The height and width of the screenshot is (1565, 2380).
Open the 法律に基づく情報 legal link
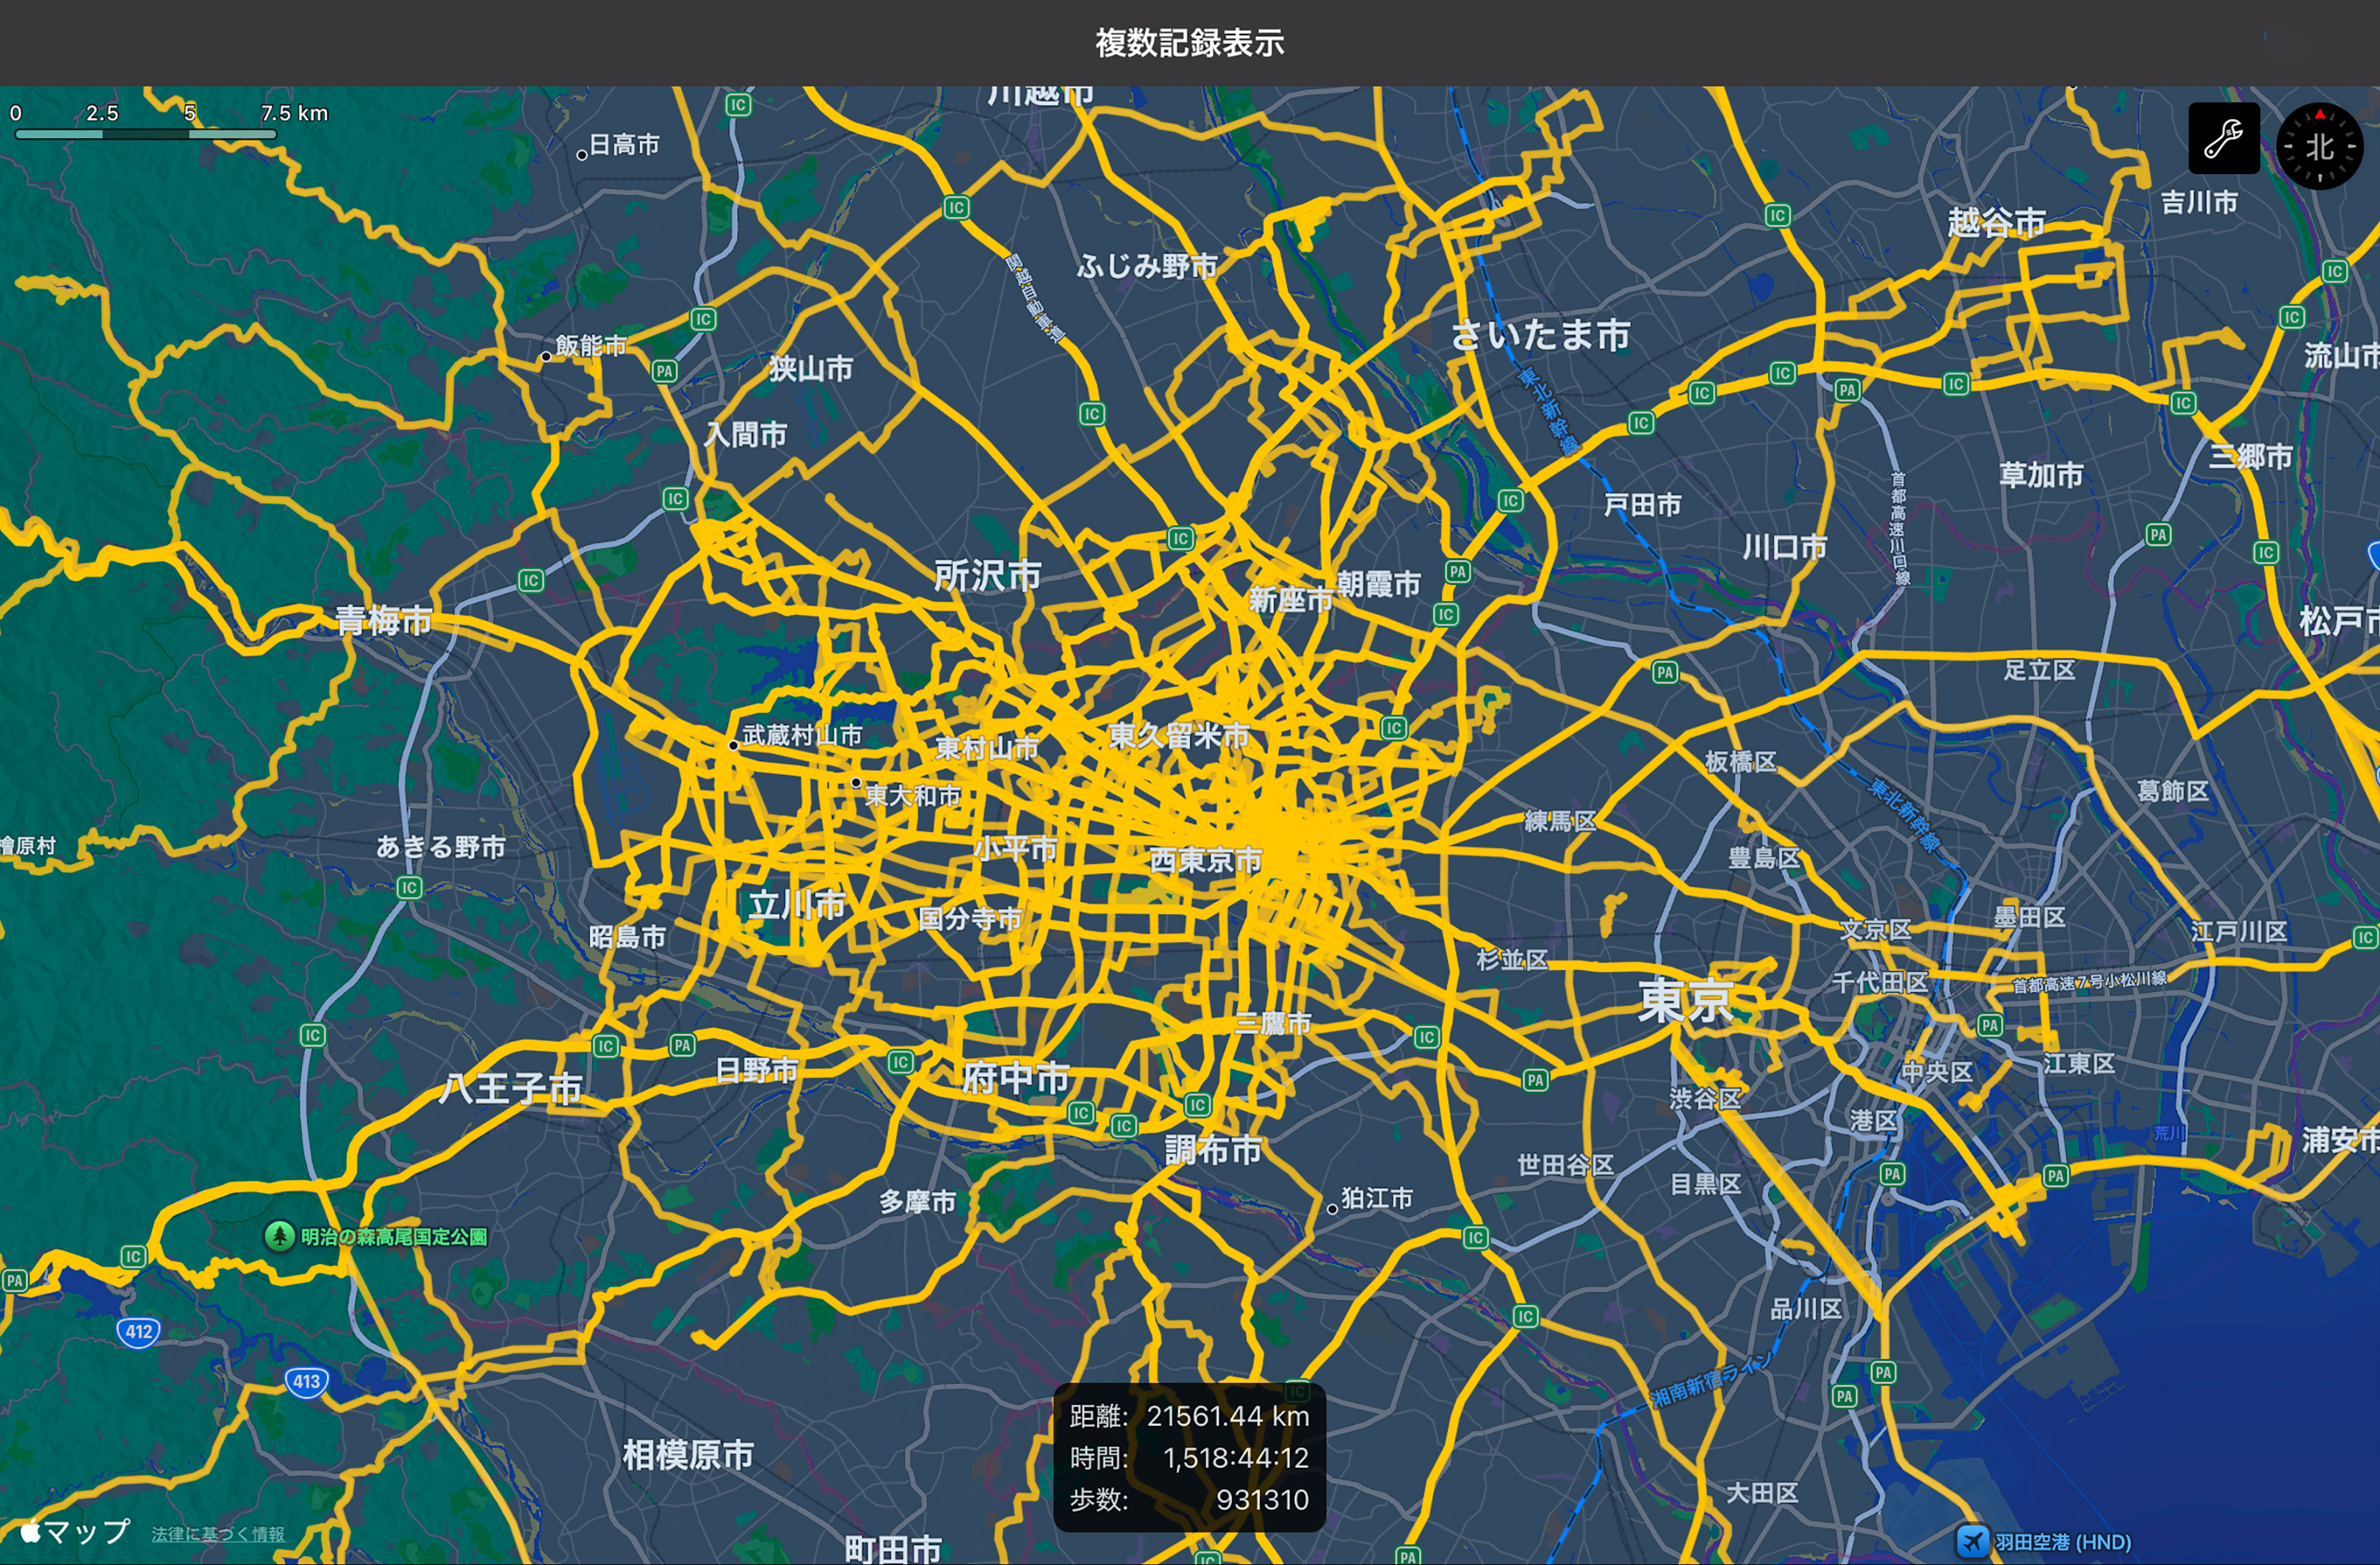click(x=218, y=1534)
